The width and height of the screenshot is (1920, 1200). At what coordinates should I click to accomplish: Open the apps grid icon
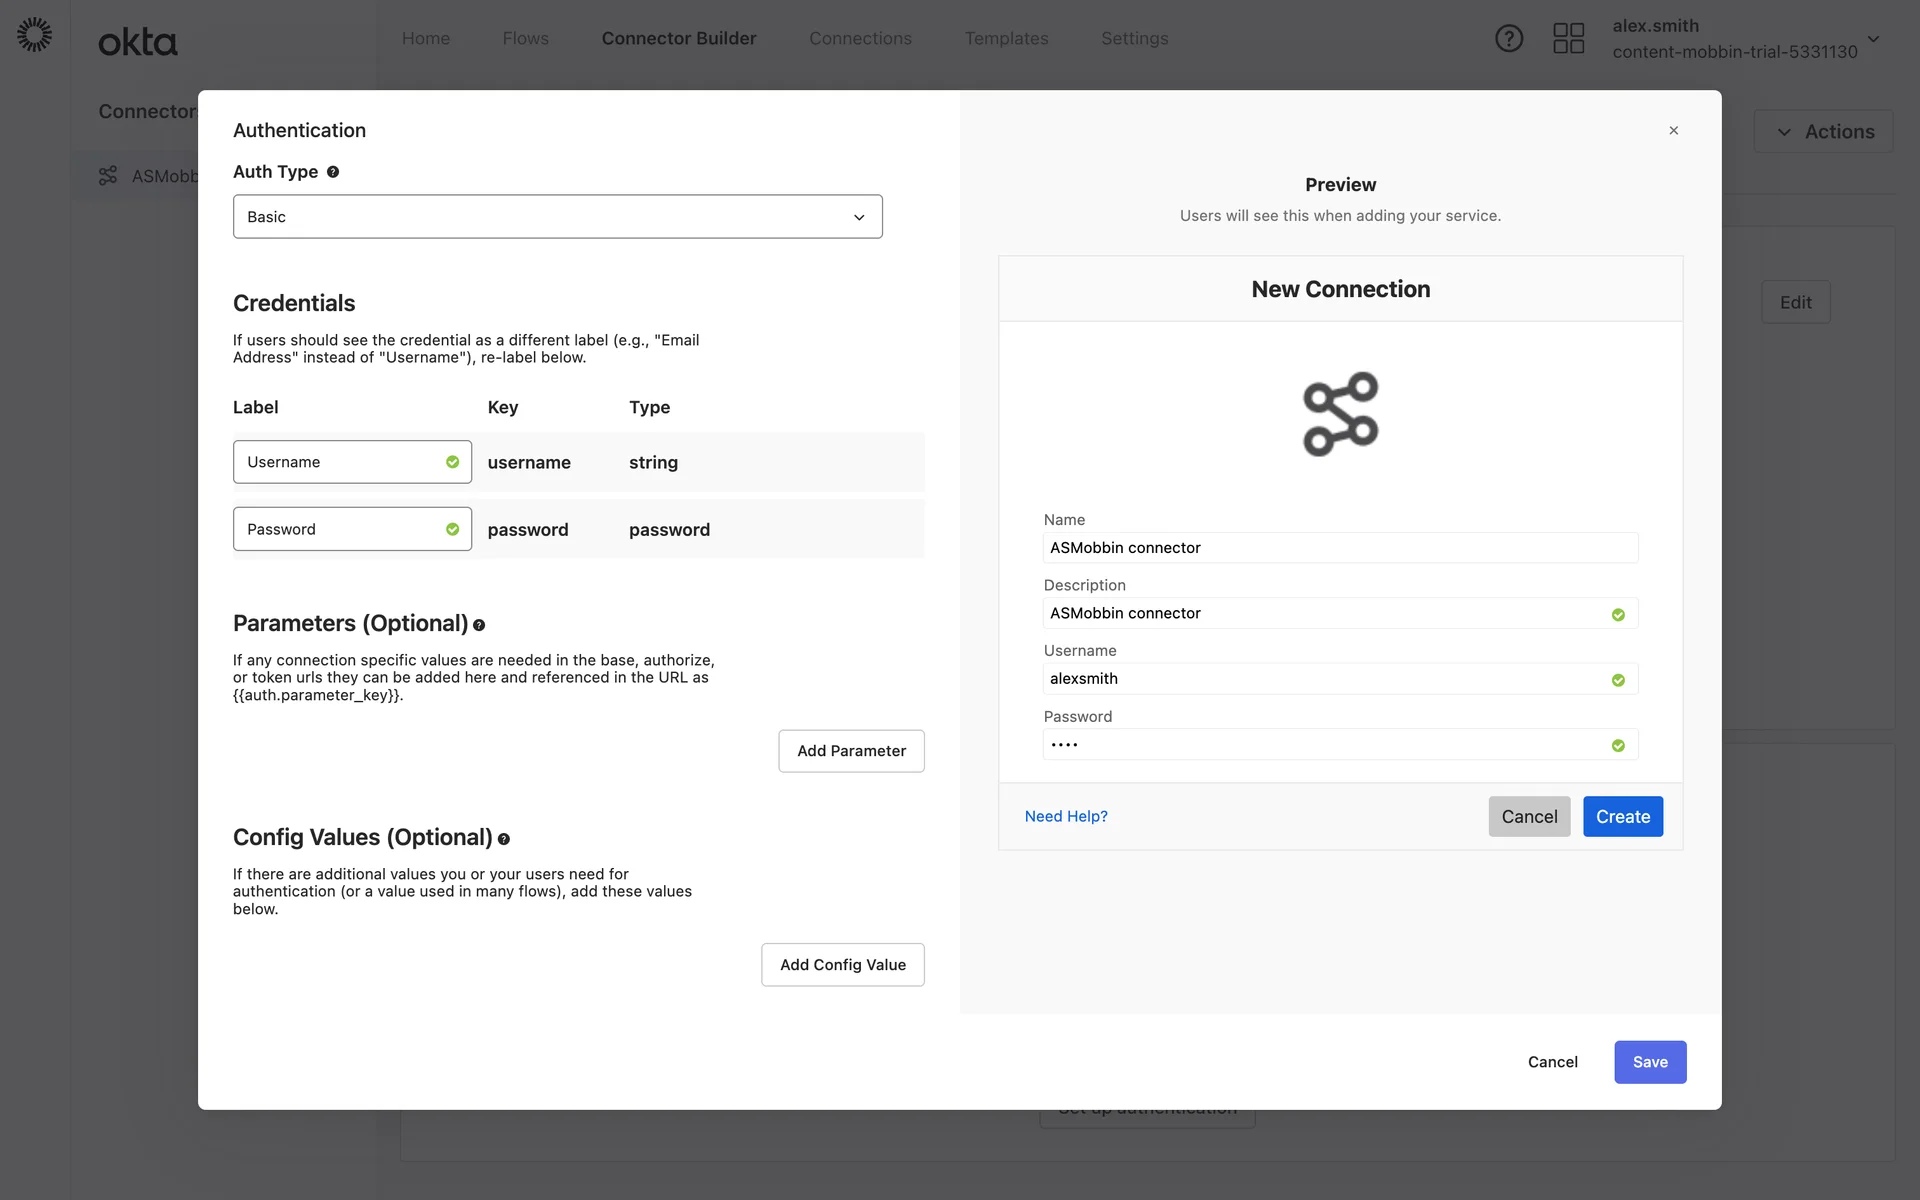[1568, 38]
